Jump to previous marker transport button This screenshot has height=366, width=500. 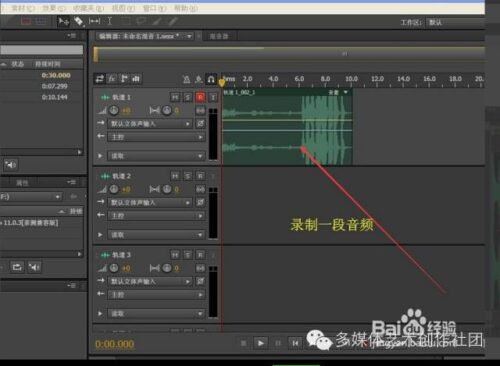click(295, 343)
